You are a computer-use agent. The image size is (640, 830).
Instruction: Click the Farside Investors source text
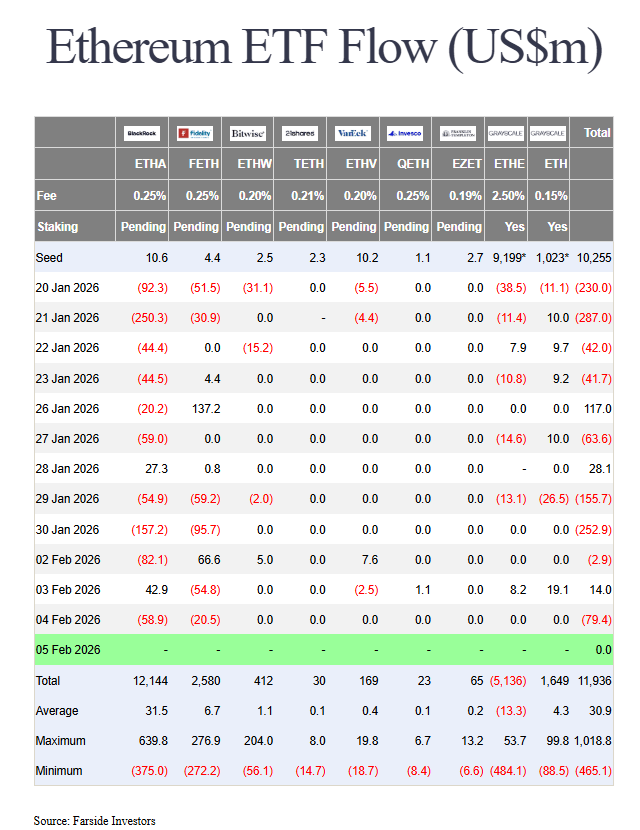point(95,820)
